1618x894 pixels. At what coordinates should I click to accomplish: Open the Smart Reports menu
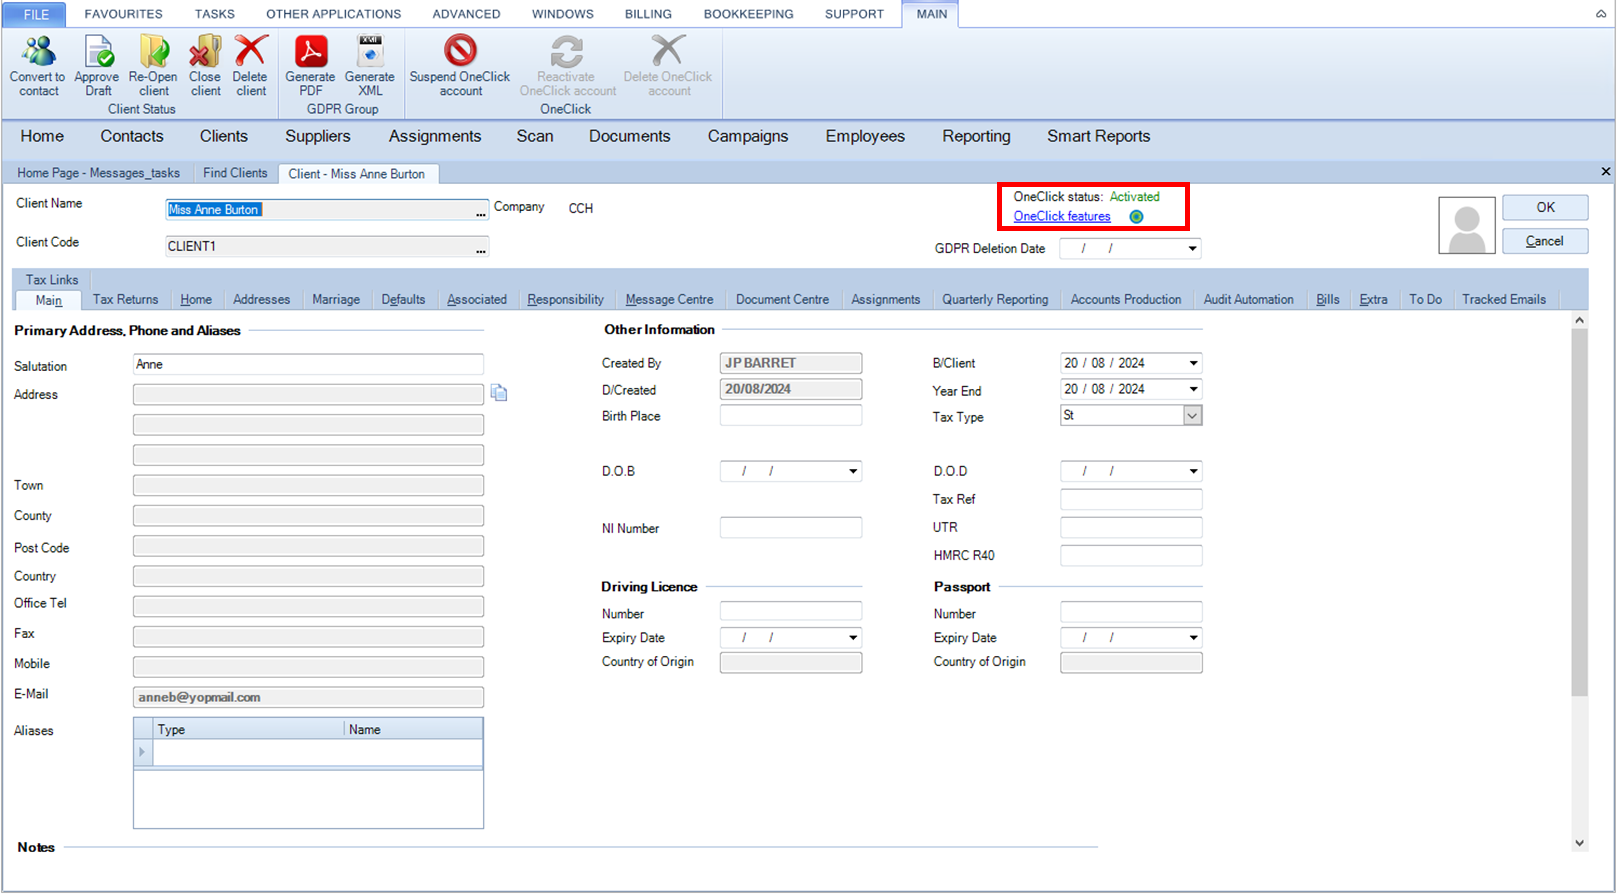tap(1098, 137)
